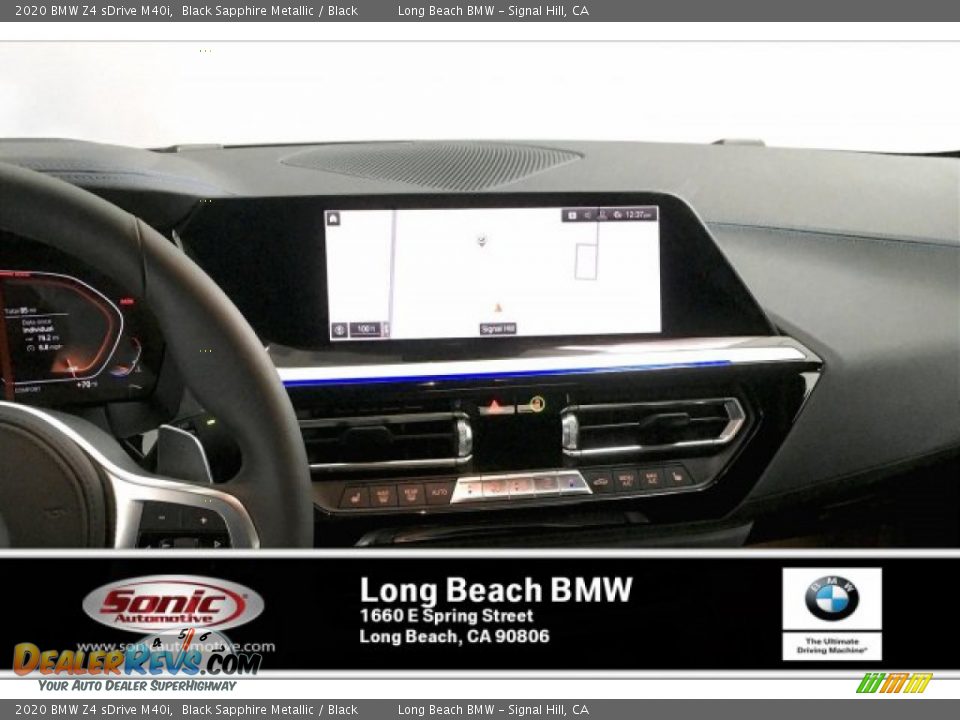The image size is (960, 720).
Task: Tap the 12:27 pm clock display
Action: 638,215
